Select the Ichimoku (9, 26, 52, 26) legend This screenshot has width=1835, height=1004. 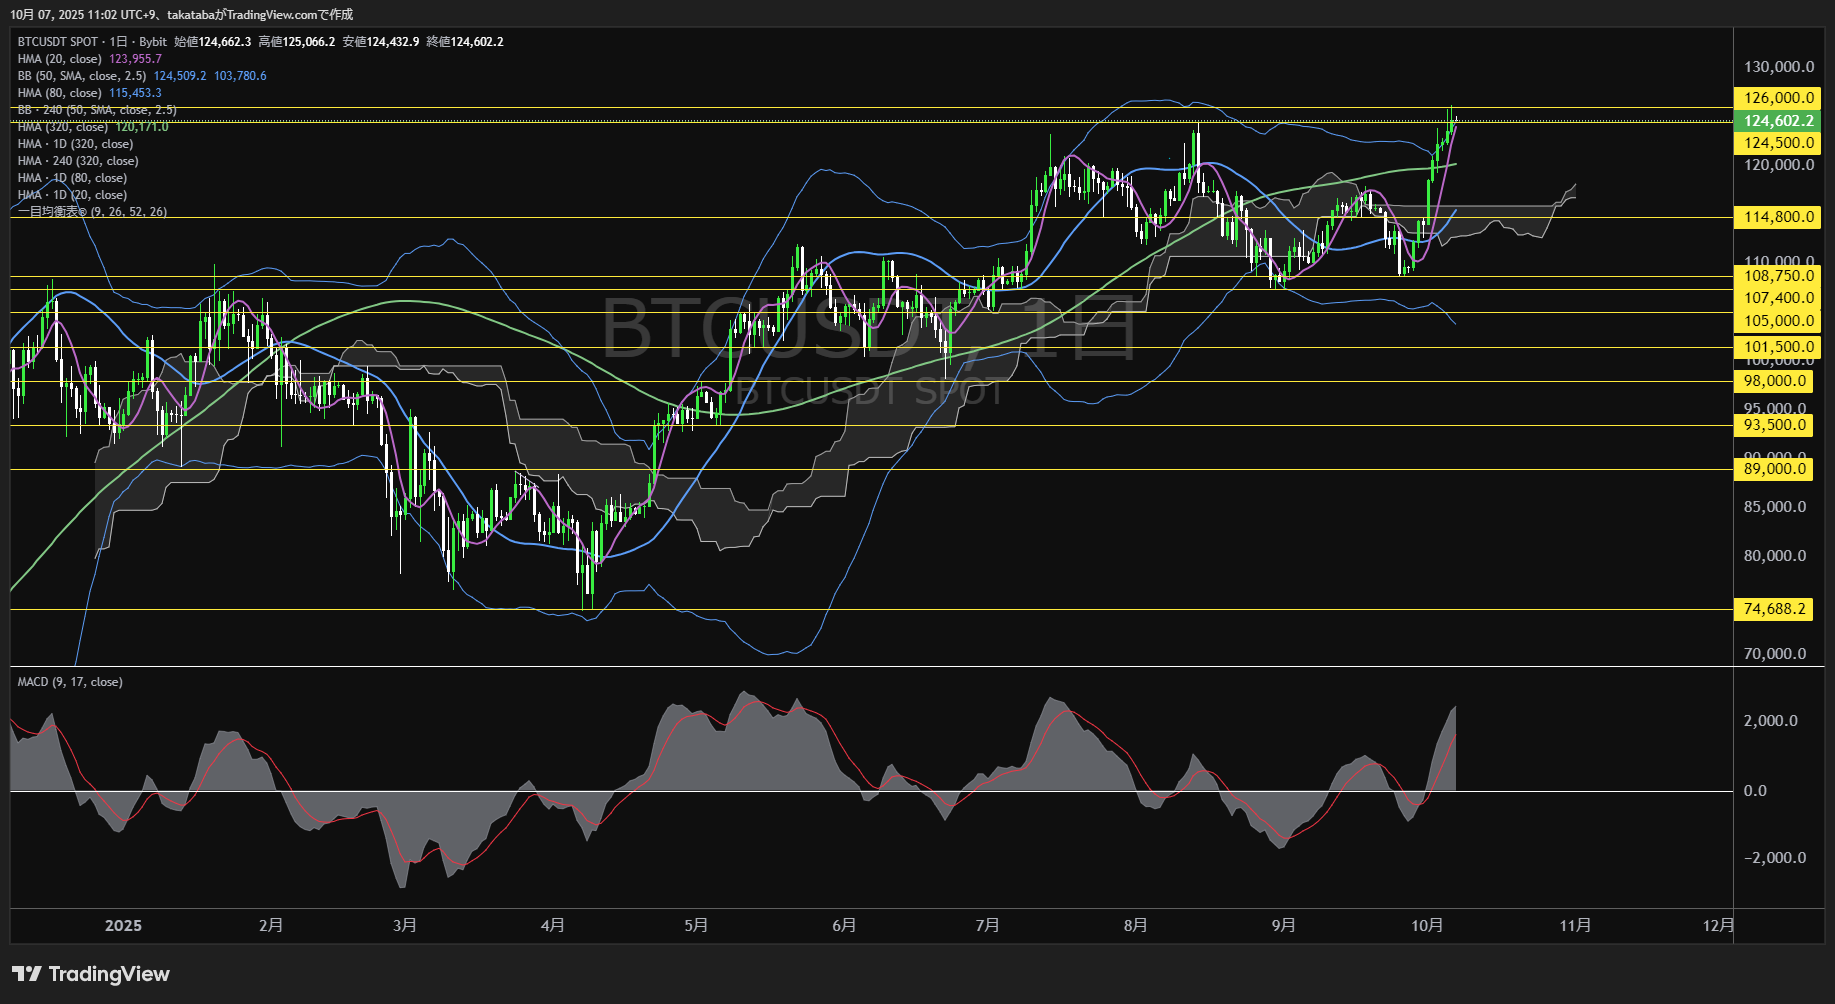tap(92, 212)
